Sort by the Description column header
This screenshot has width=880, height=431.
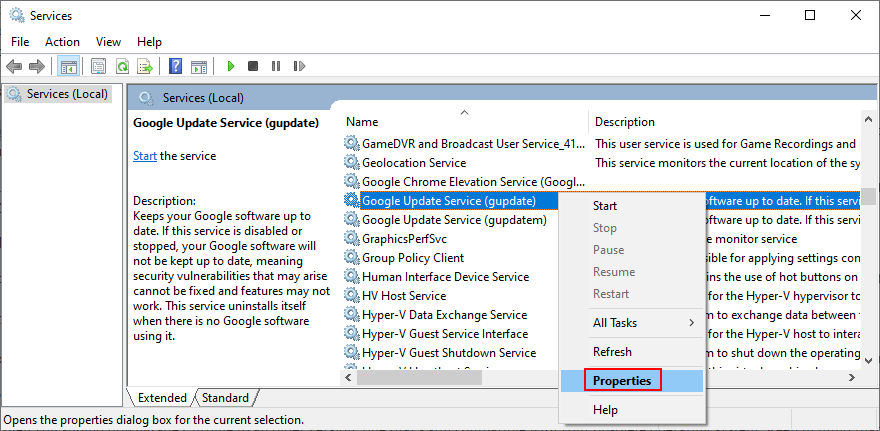(x=724, y=121)
